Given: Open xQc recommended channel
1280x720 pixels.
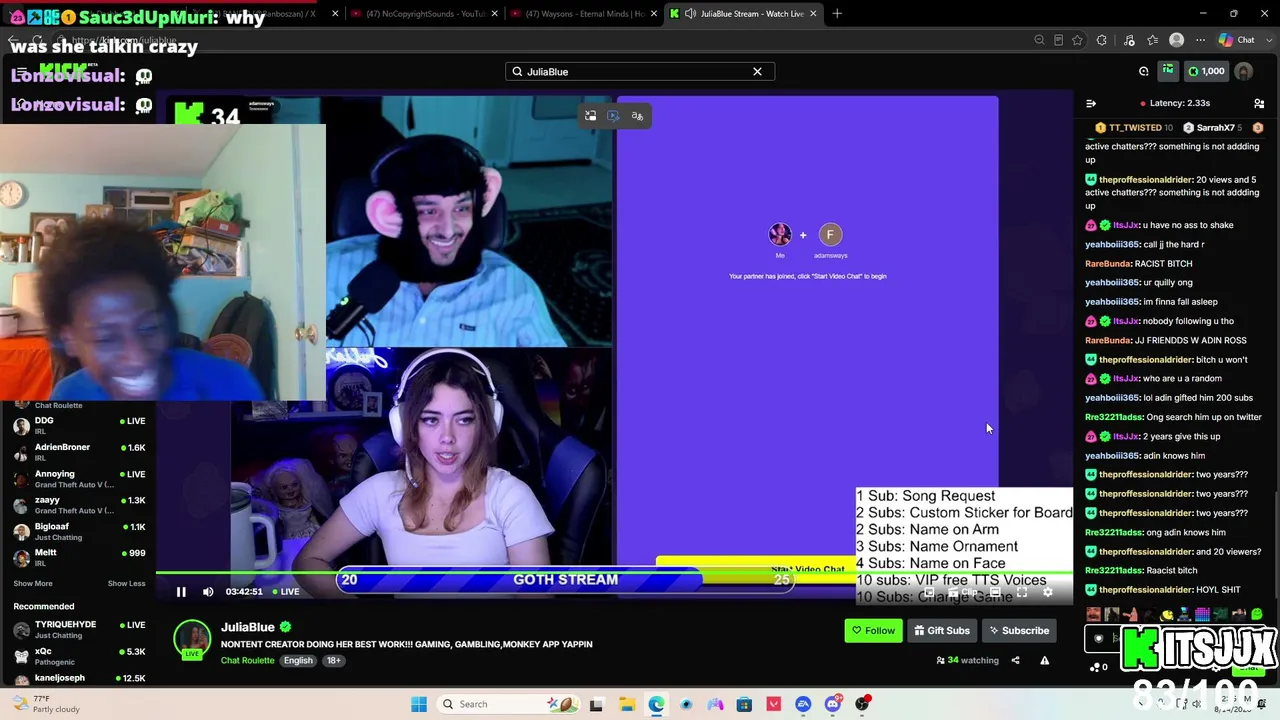Looking at the screenshot, I should (x=80, y=656).
